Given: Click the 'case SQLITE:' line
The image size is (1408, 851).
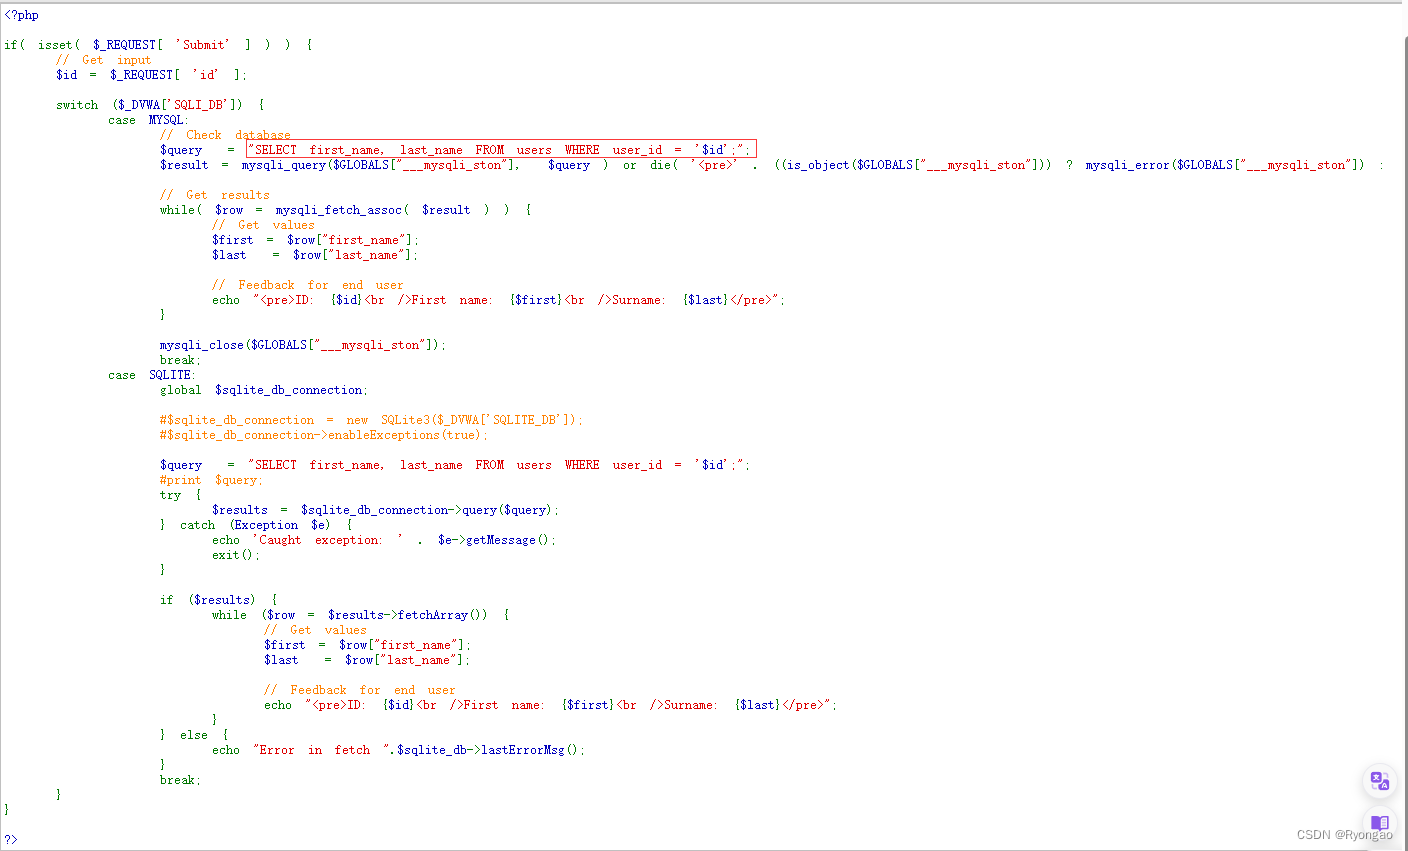Looking at the screenshot, I should click(151, 375).
